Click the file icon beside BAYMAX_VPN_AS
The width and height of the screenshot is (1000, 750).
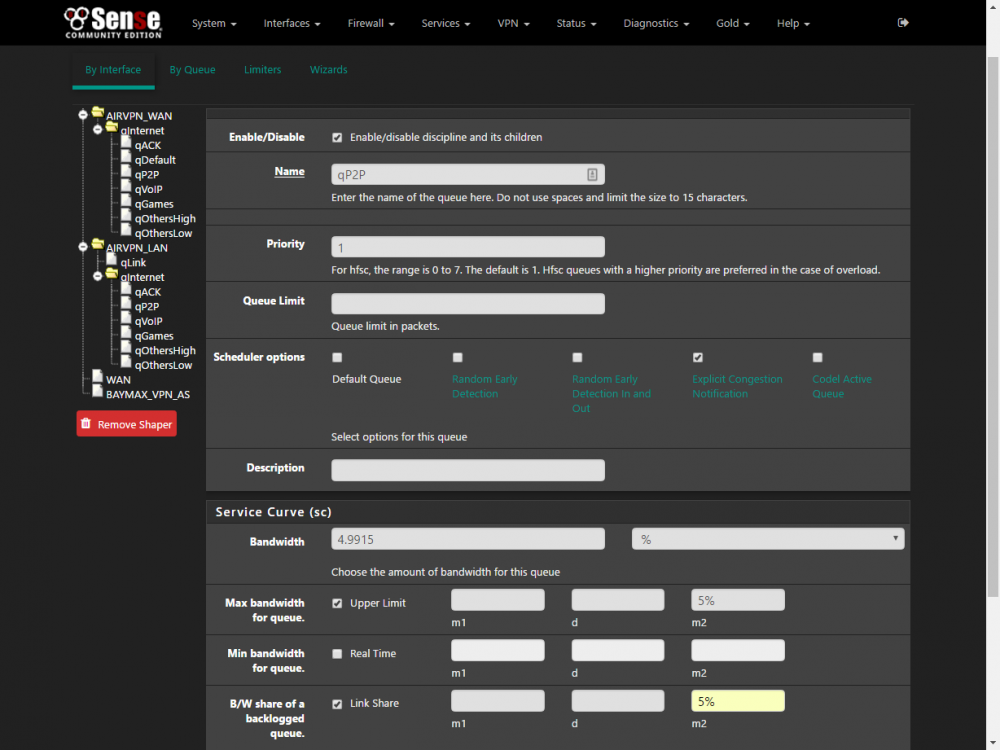(x=97, y=391)
